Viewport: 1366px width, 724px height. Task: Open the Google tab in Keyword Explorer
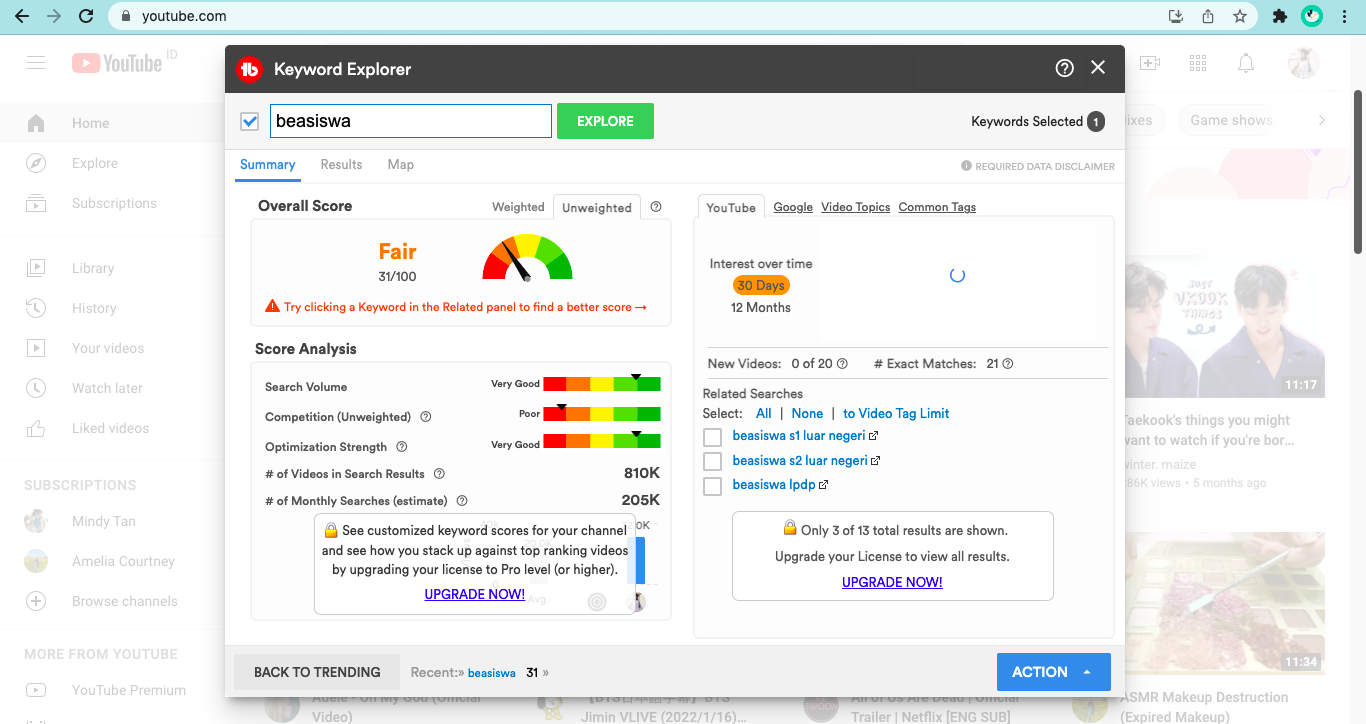(793, 207)
